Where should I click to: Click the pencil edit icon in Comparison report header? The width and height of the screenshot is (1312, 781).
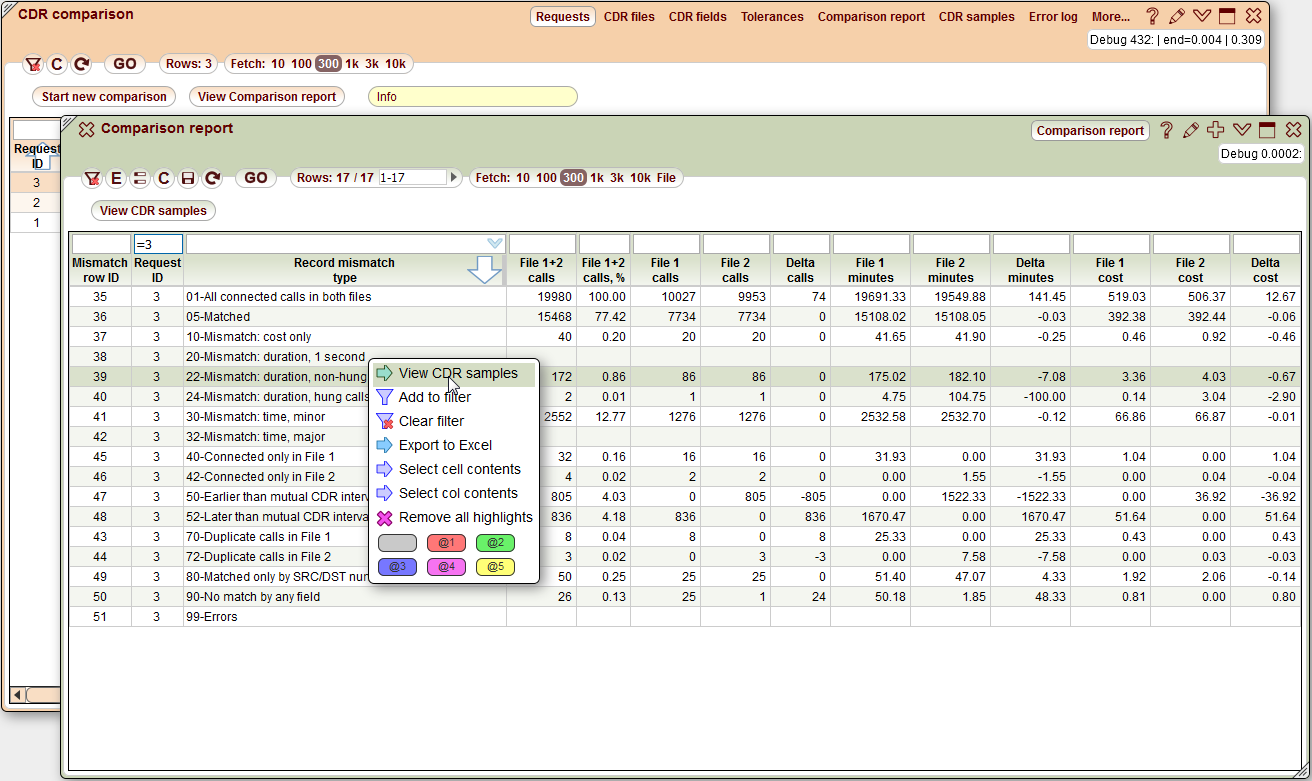coord(1190,130)
